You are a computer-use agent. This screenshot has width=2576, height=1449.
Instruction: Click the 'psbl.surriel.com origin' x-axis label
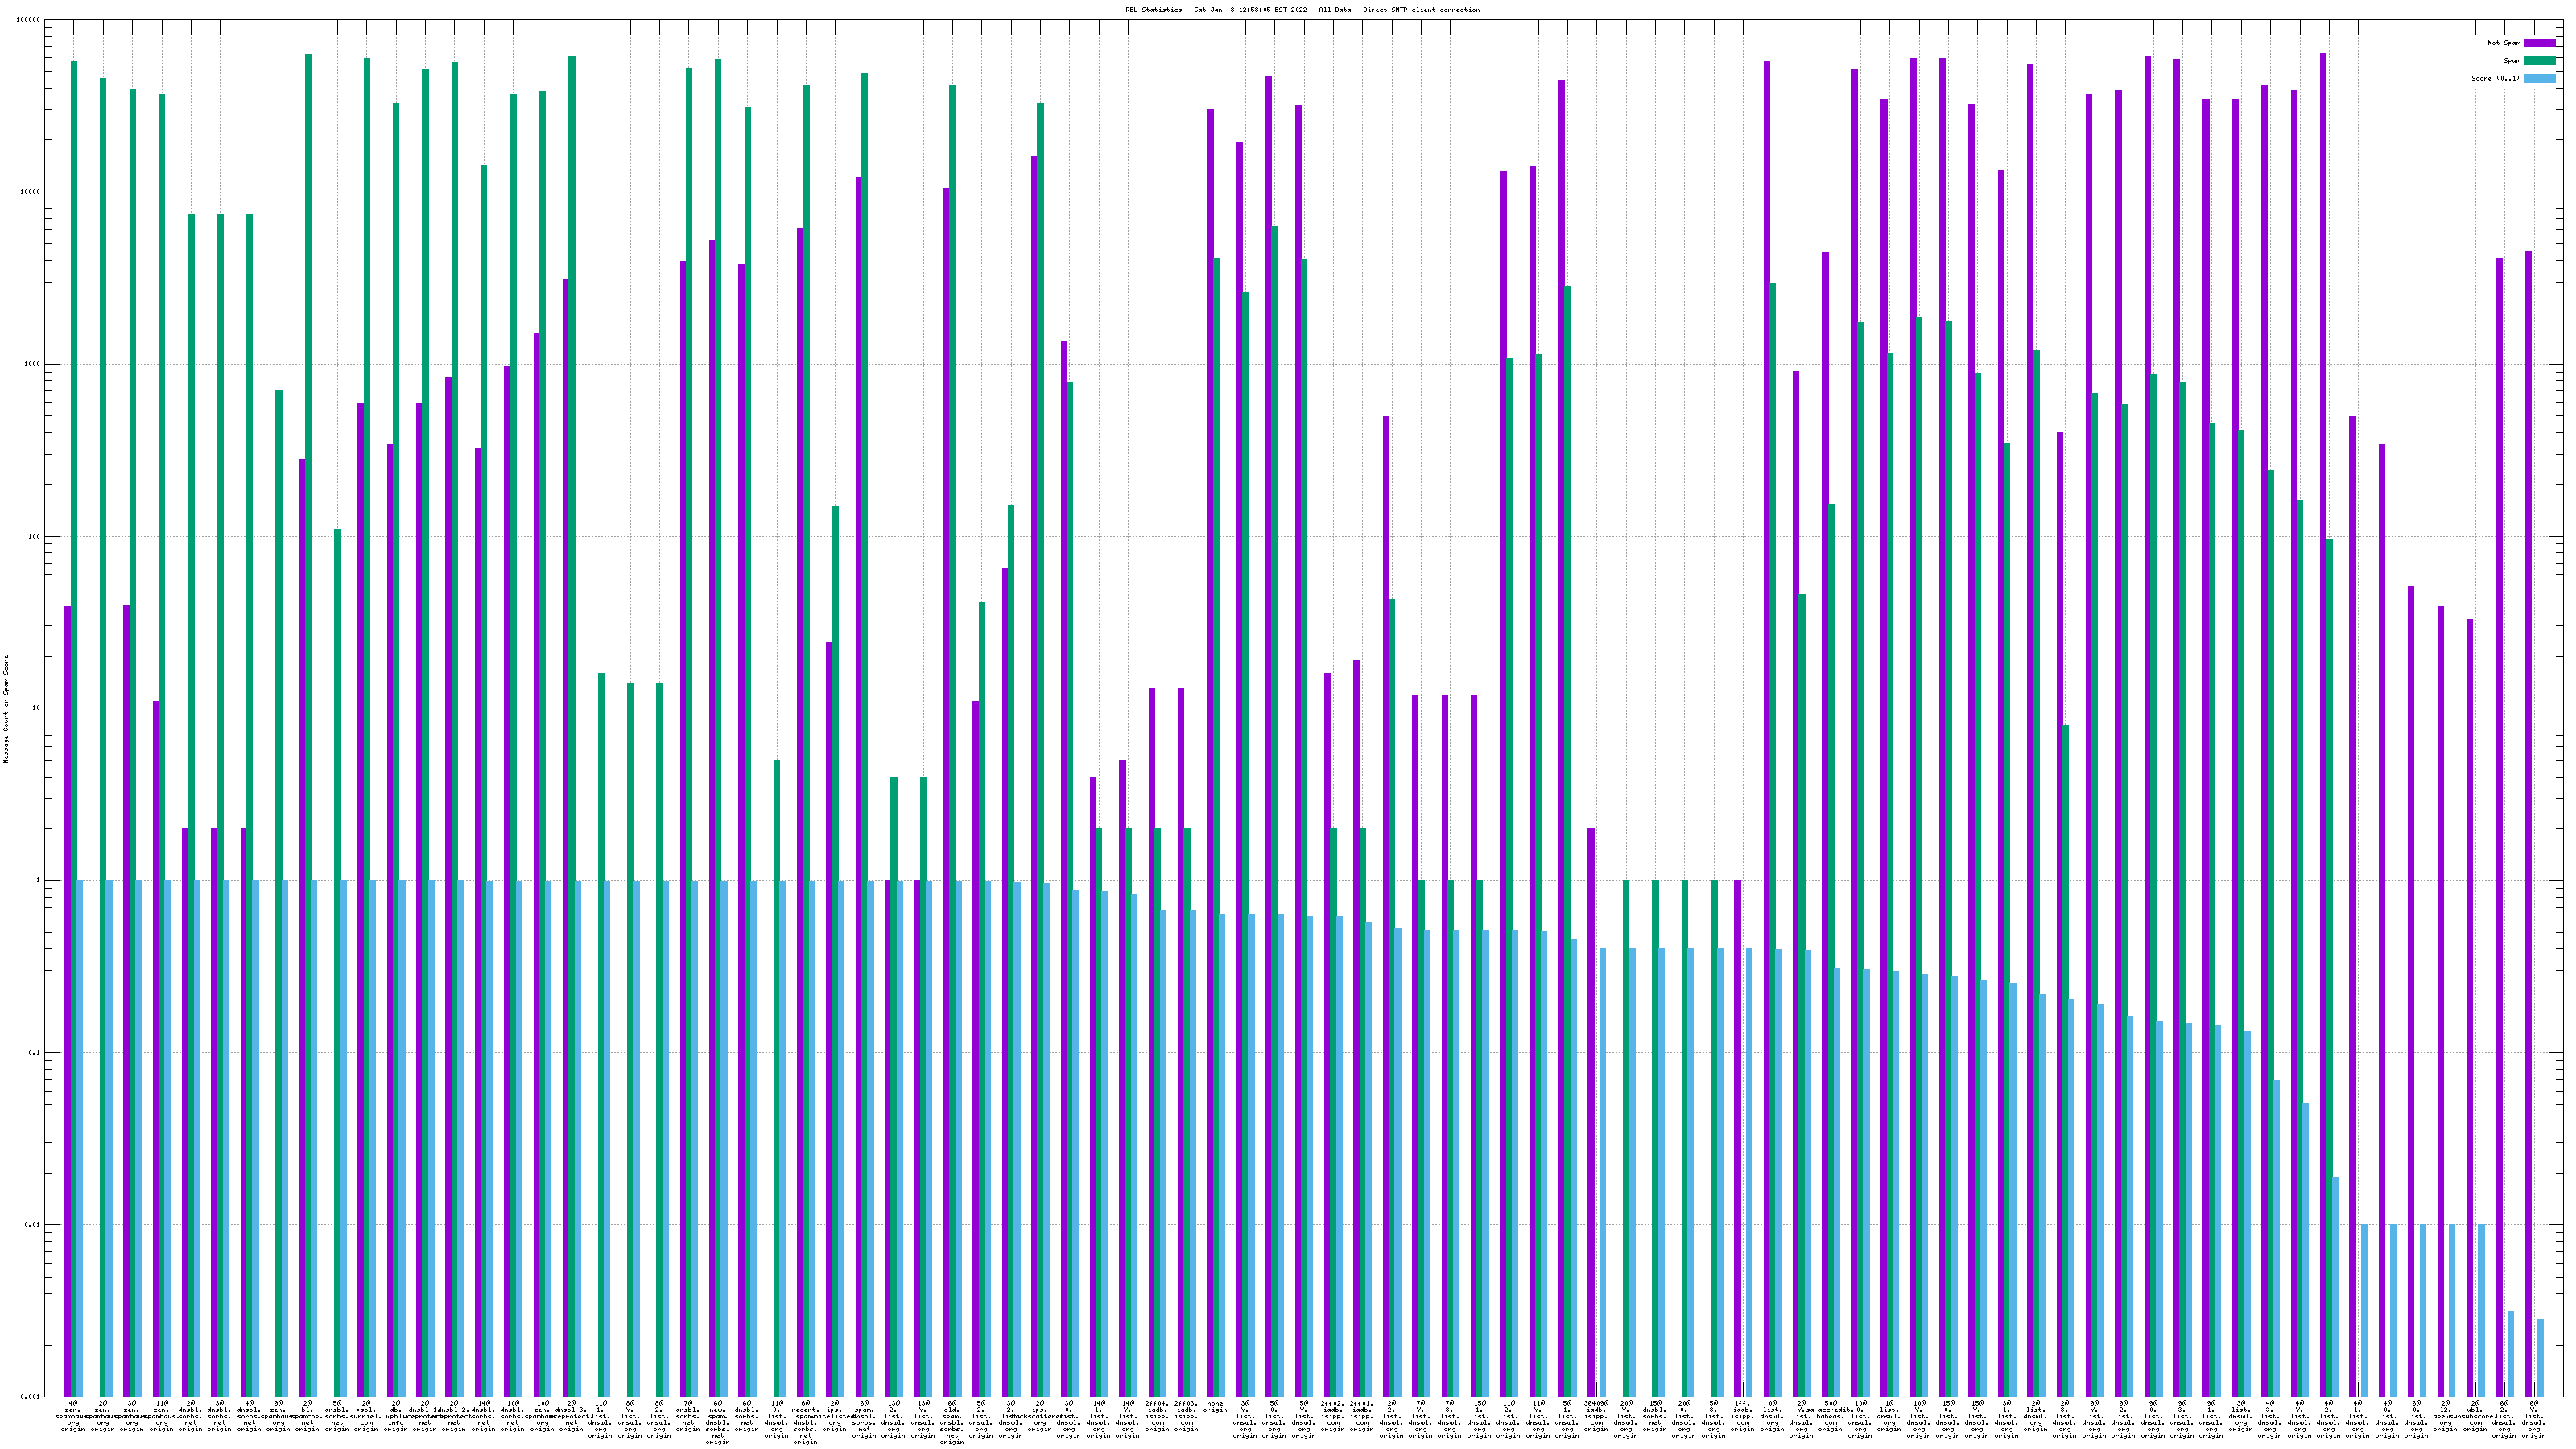click(x=366, y=1416)
